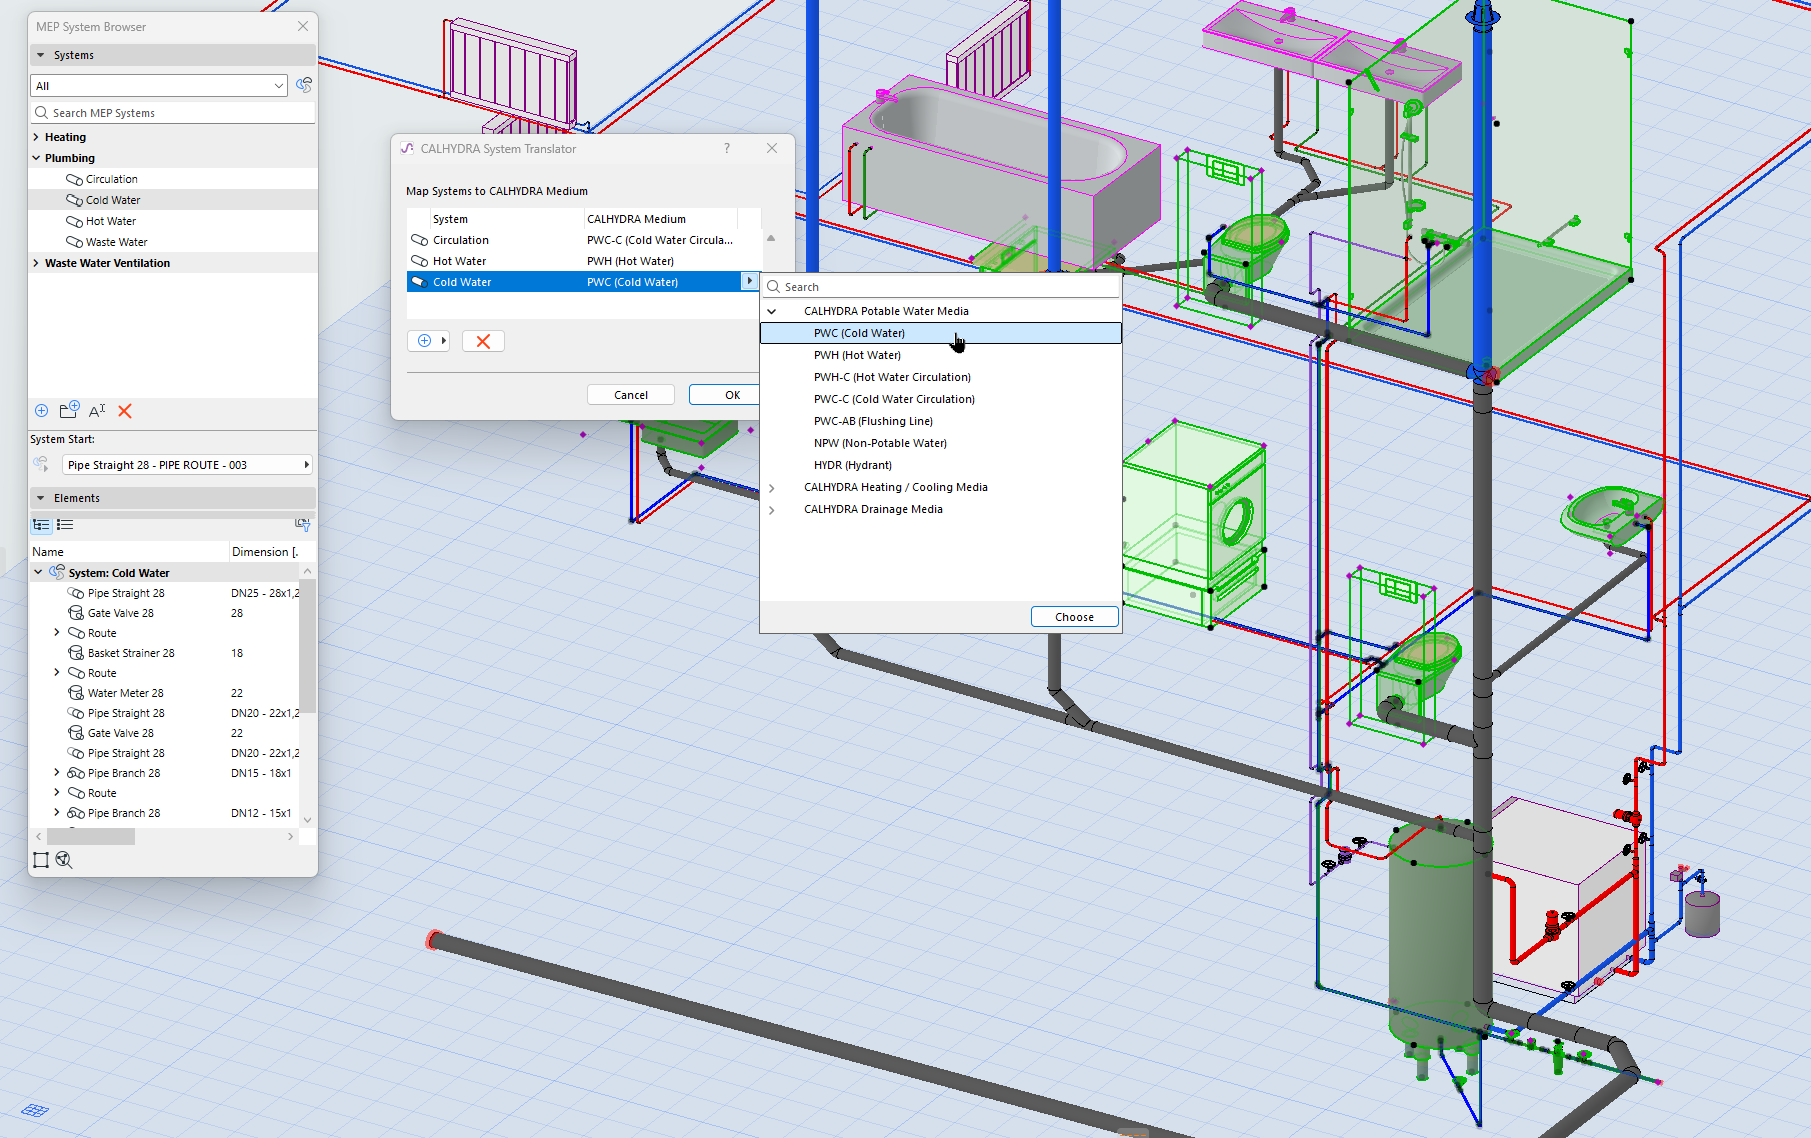The width and height of the screenshot is (1811, 1138).
Task: Click red X delete button in System Translator
Action: [483, 341]
